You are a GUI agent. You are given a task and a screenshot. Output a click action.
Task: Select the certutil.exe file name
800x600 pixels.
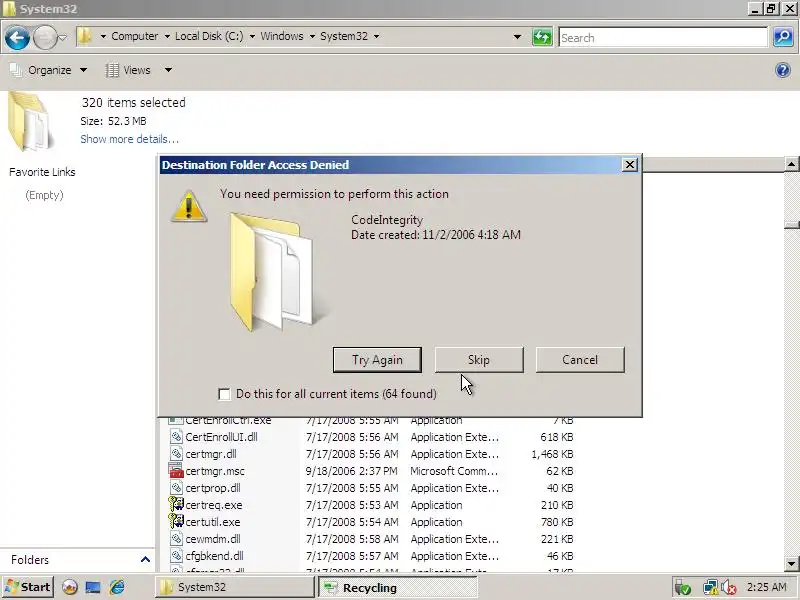pyautogui.click(x=213, y=522)
